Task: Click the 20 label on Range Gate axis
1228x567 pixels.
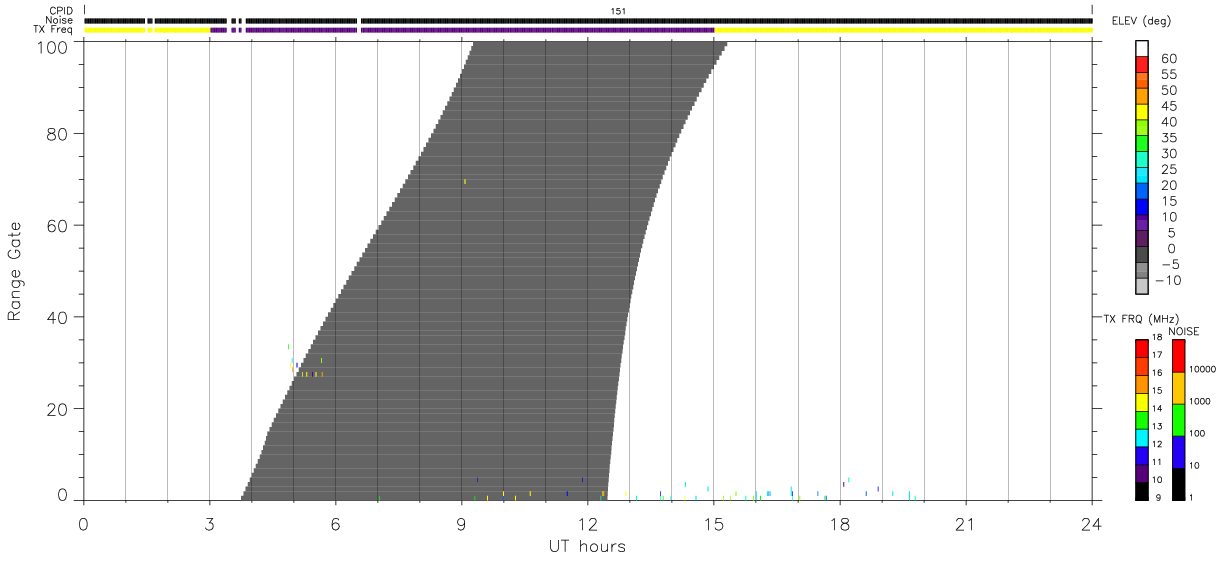Action: point(56,410)
